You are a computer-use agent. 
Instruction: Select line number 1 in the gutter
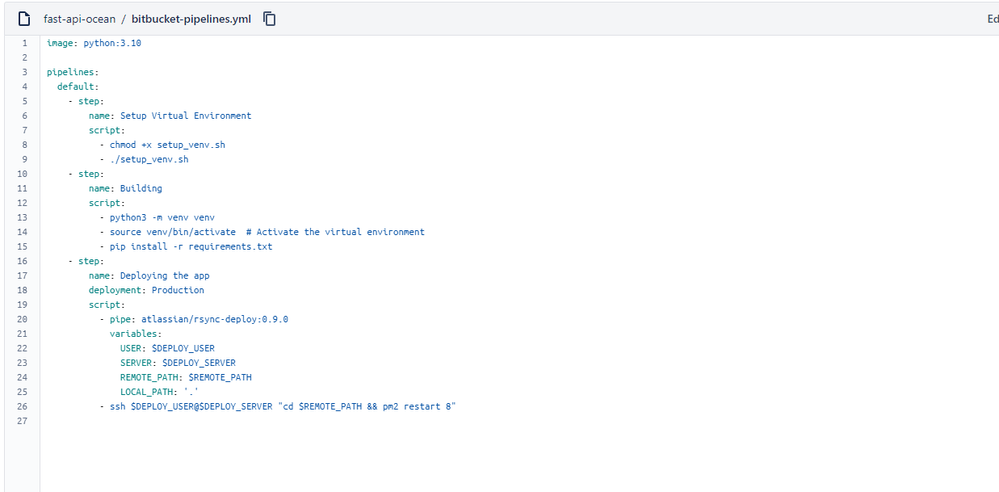coord(24,43)
